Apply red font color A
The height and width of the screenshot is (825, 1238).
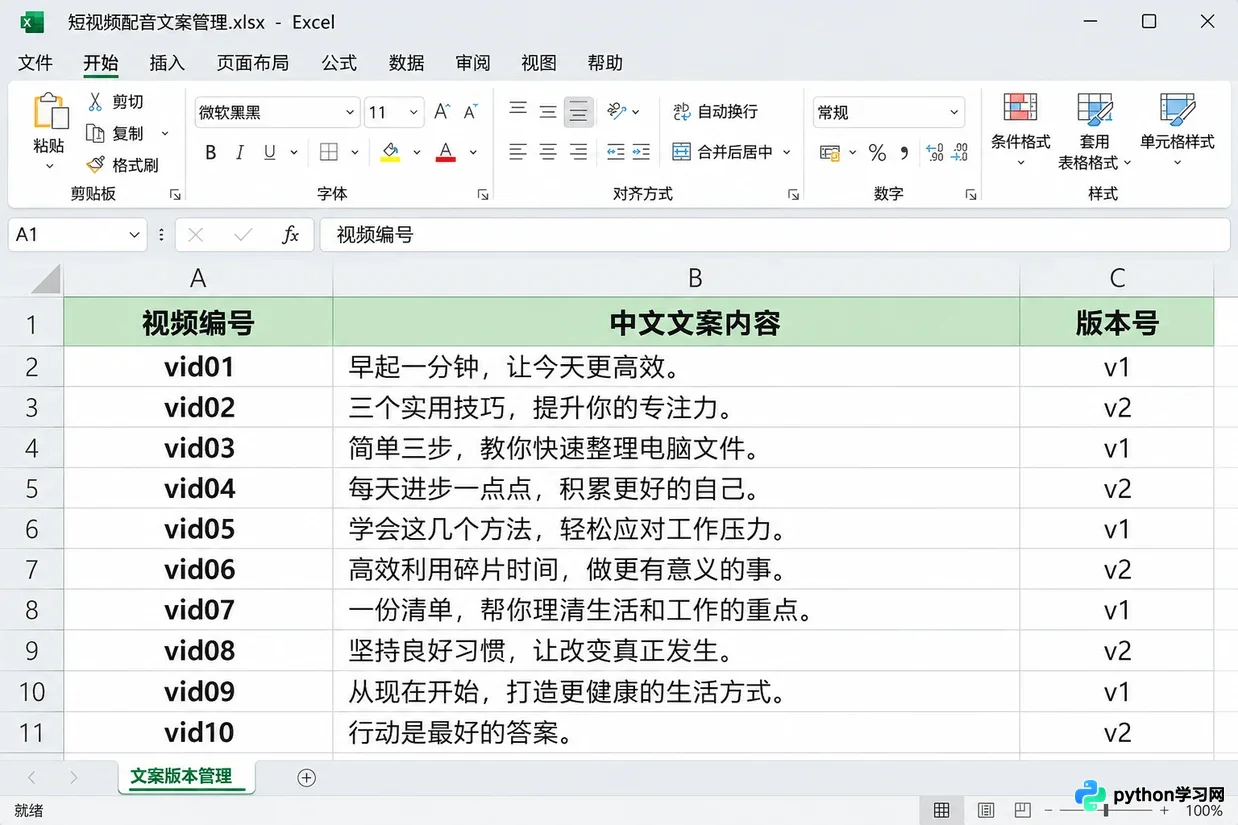[446, 153]
